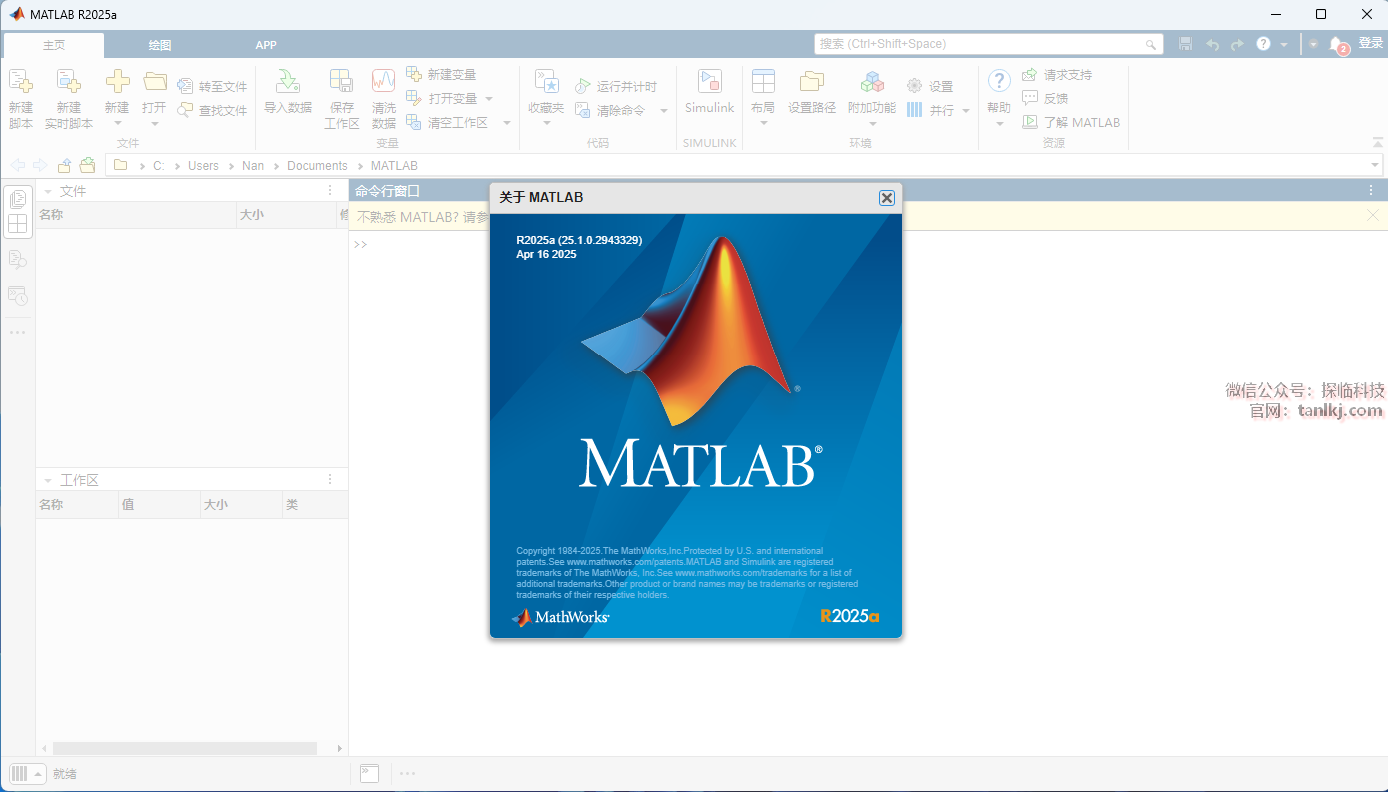Click the 保存工作区 save workspace icon

pyautogui.click(x=341, y=82)
